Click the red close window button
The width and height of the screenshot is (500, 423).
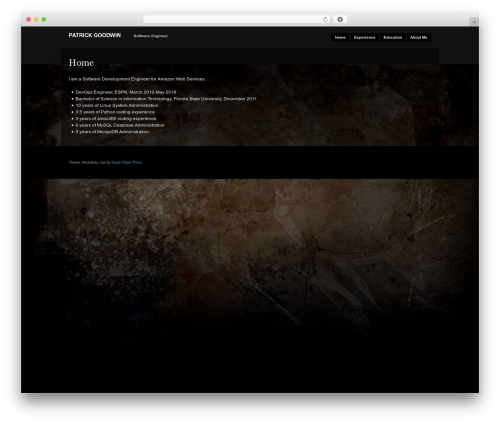[x=29, y=19]
